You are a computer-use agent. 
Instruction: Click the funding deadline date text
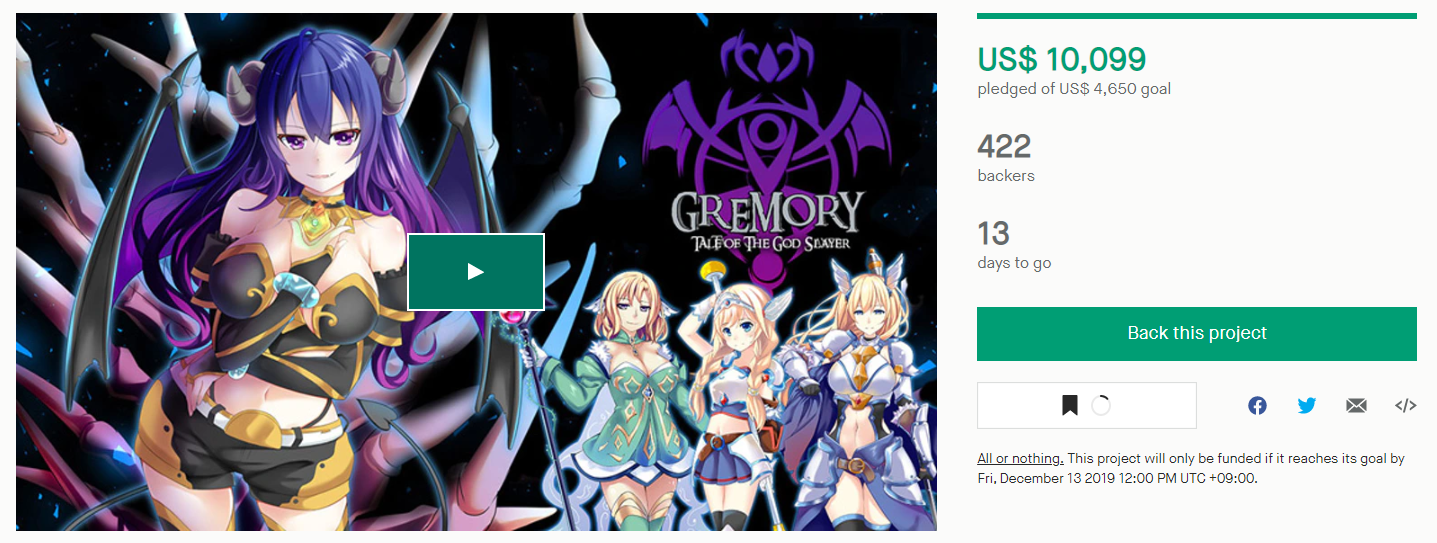tap(1116, 478)
